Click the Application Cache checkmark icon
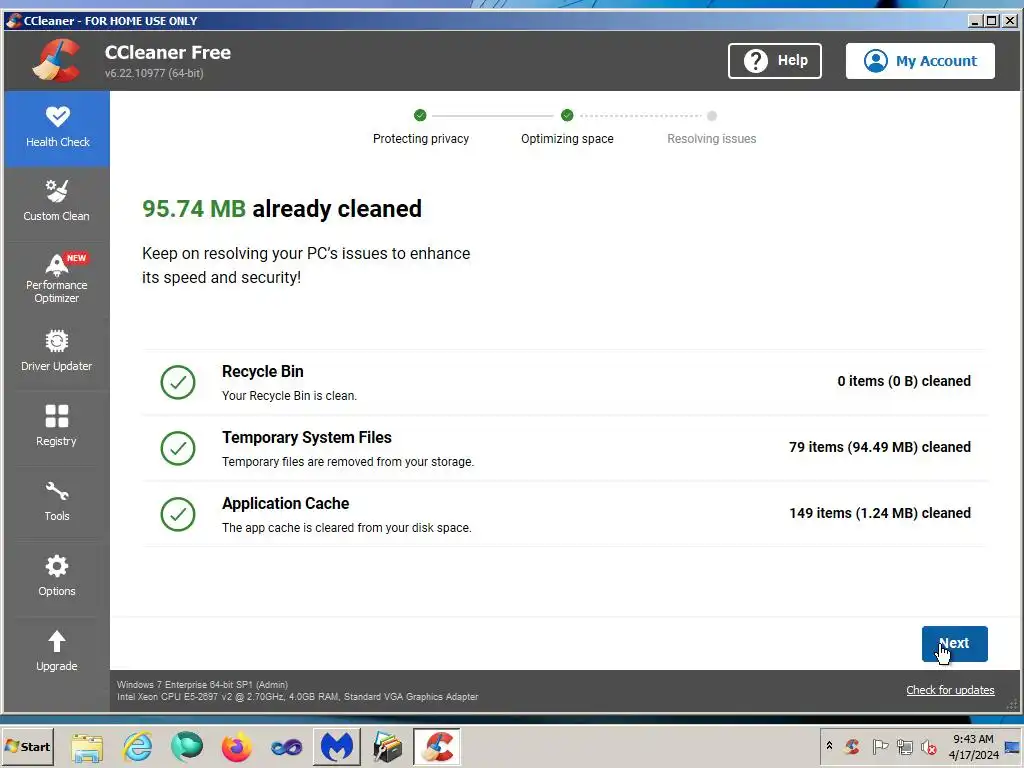This screenshot has width=1024, height=768. tap(178, 514)
